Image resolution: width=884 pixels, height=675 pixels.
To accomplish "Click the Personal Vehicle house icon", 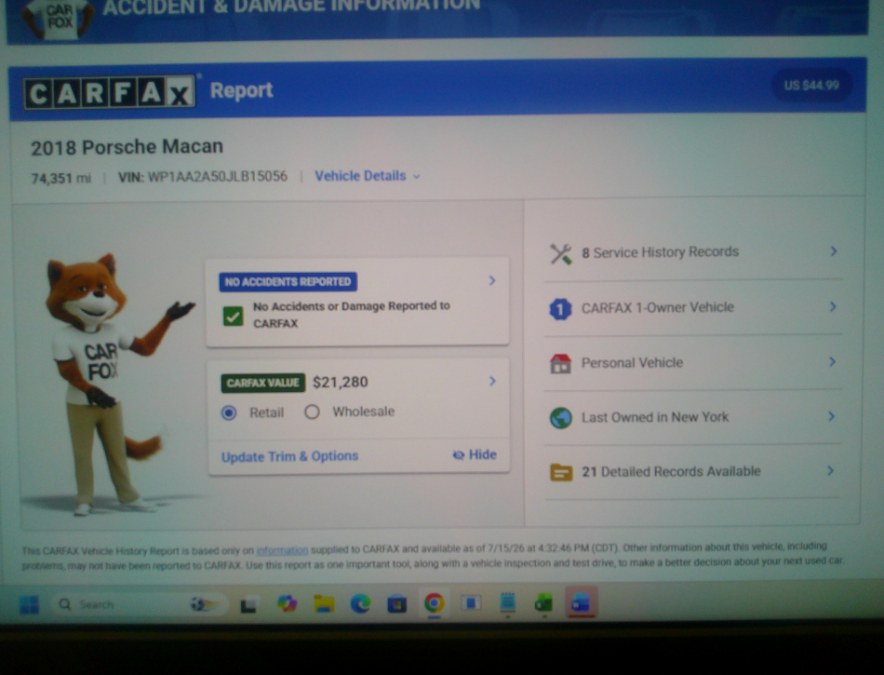I will 560,364.
